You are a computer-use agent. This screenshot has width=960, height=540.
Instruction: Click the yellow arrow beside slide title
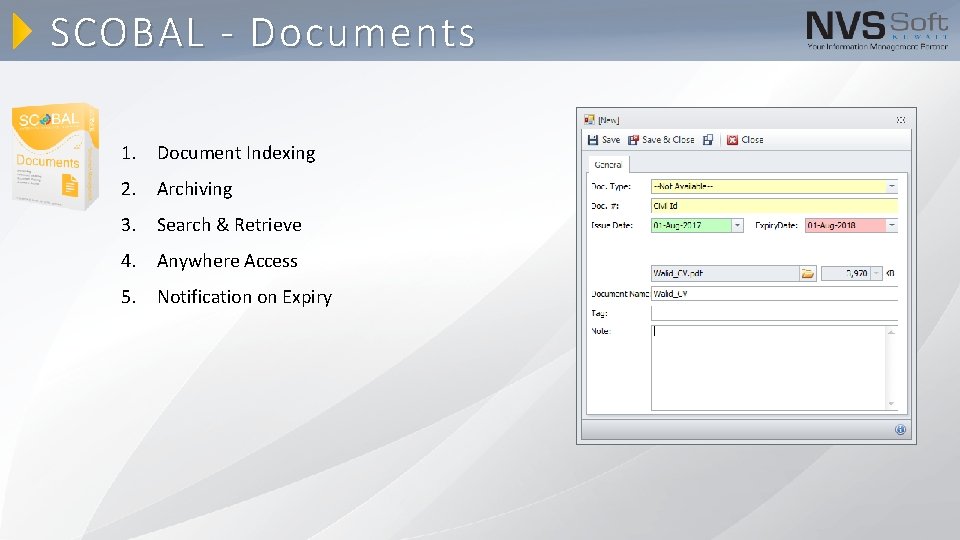point(21,31)
